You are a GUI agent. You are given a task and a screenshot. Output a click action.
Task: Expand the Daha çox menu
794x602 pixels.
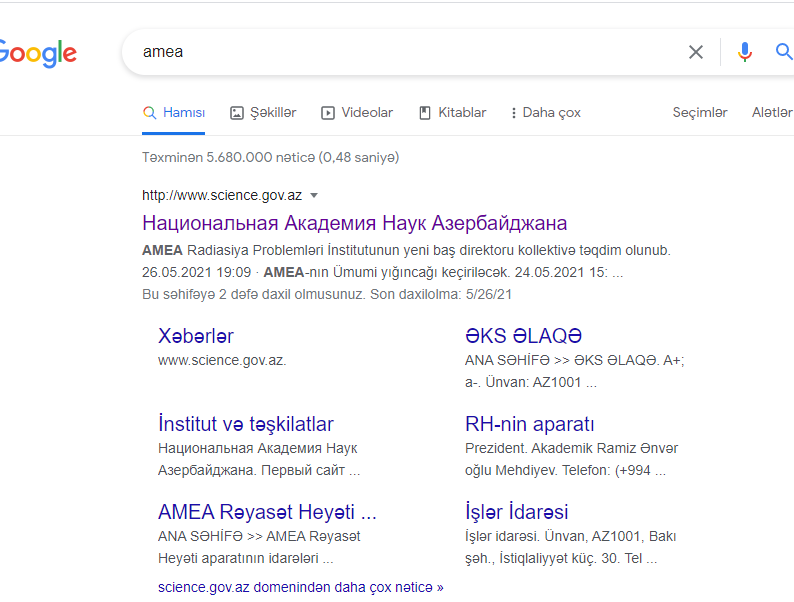(546, 112)
